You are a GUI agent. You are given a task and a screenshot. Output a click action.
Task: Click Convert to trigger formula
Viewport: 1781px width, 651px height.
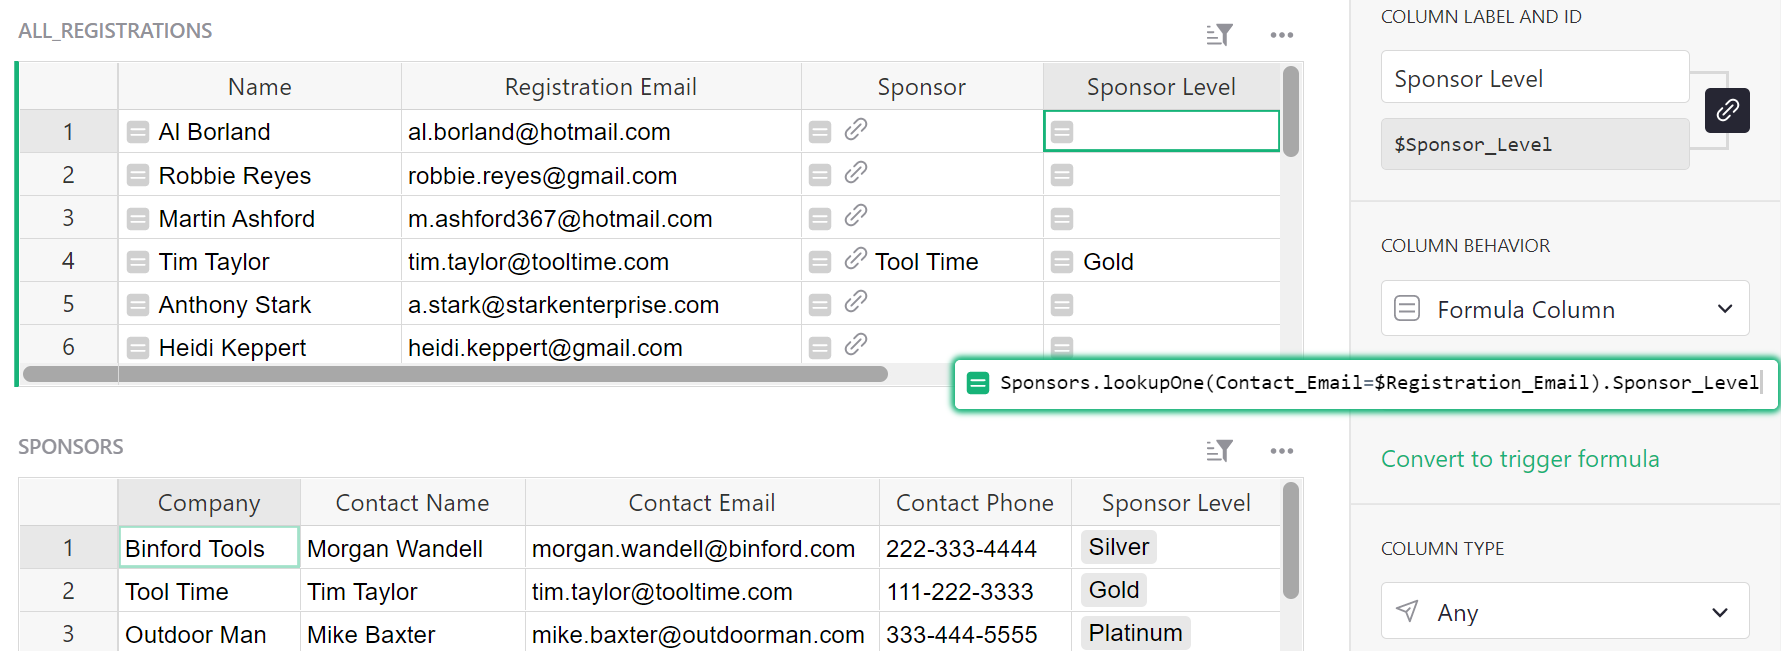point(1520,459)
